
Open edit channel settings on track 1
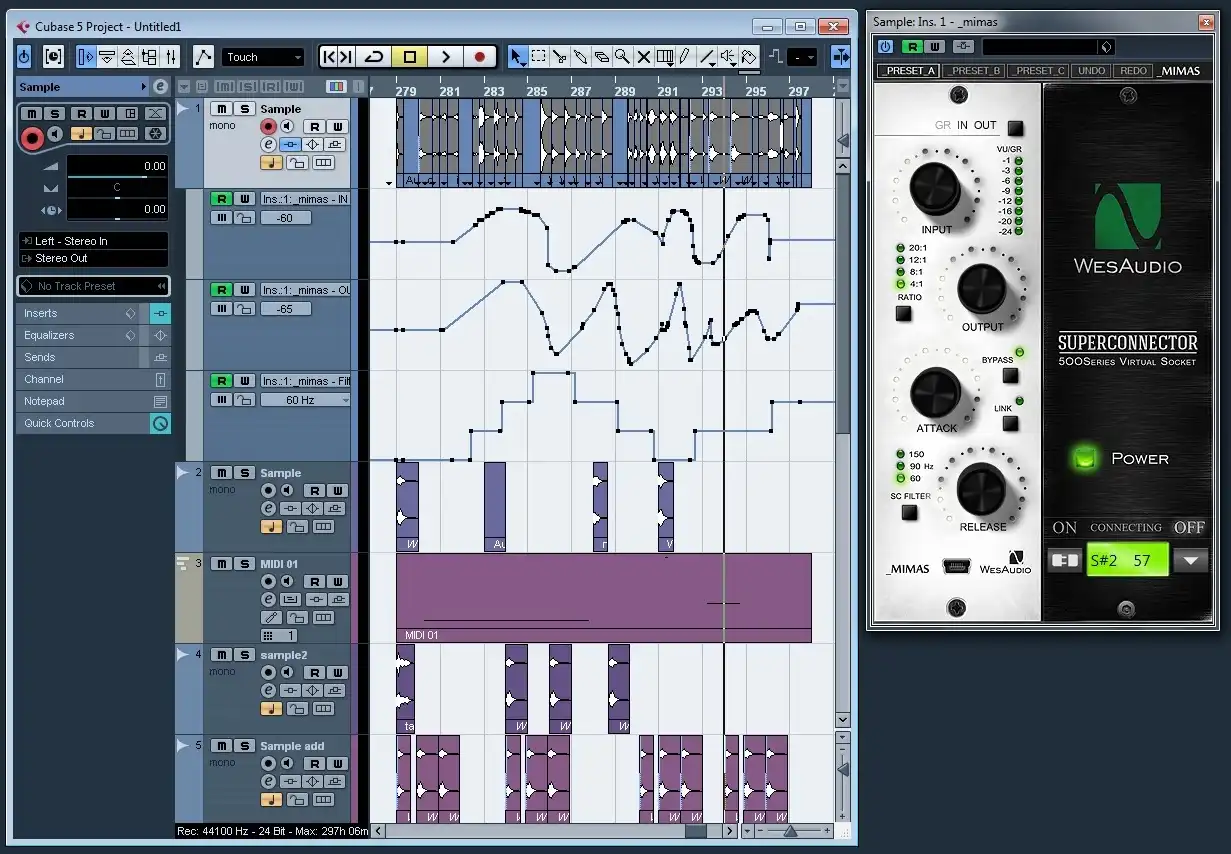point(268,145)
